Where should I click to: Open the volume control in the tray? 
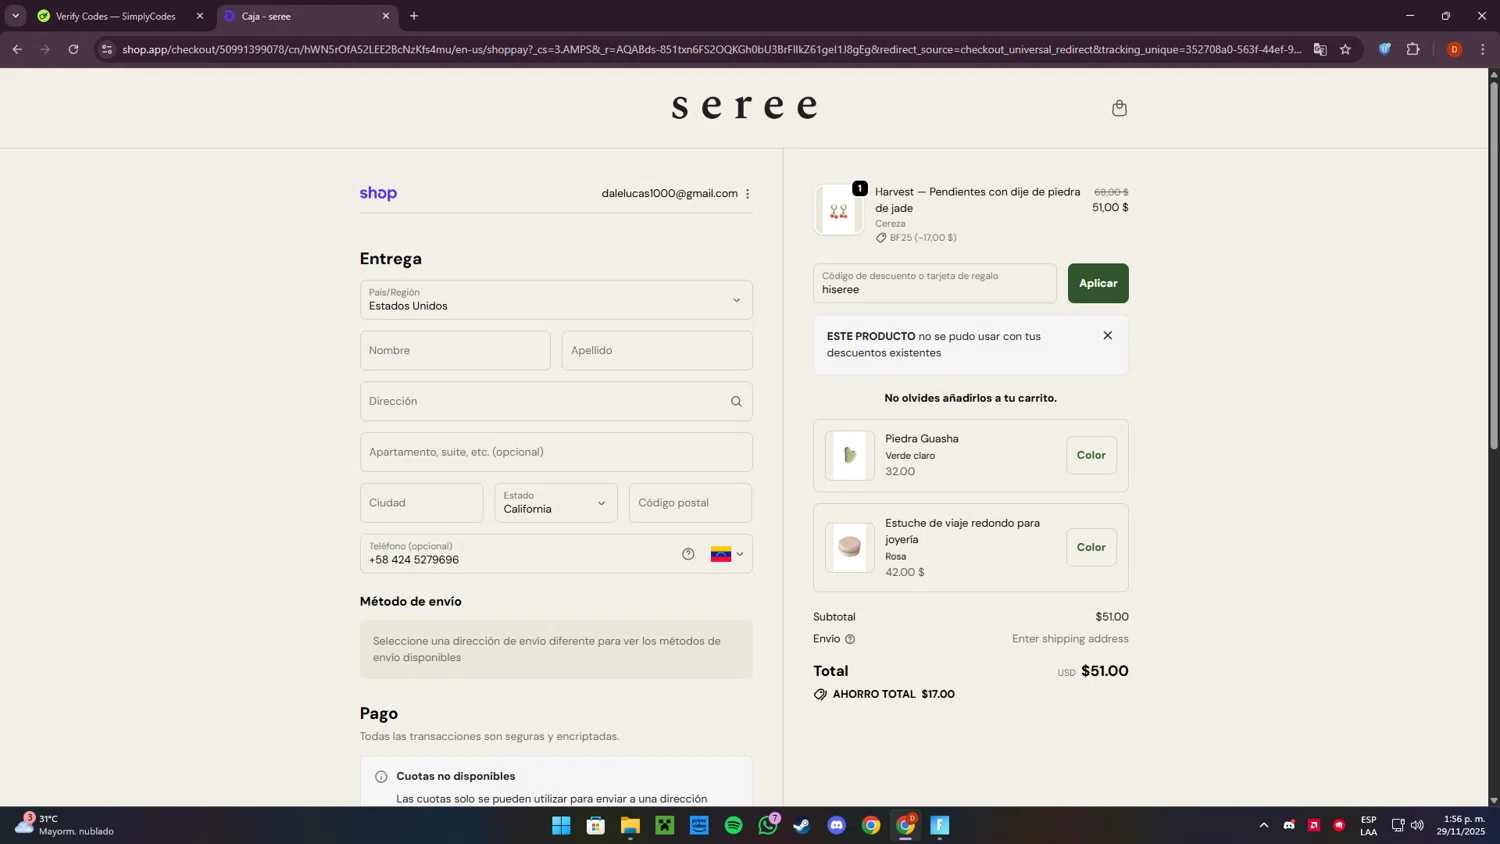[x=1417, y=825]
